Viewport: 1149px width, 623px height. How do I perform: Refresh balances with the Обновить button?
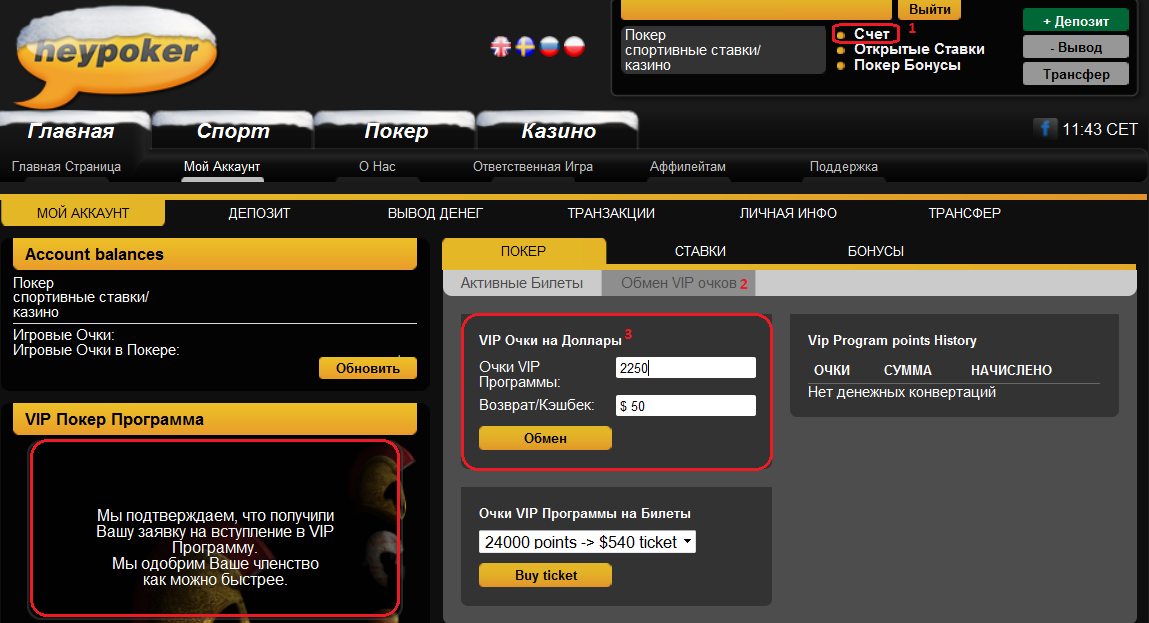pos(367,368)
